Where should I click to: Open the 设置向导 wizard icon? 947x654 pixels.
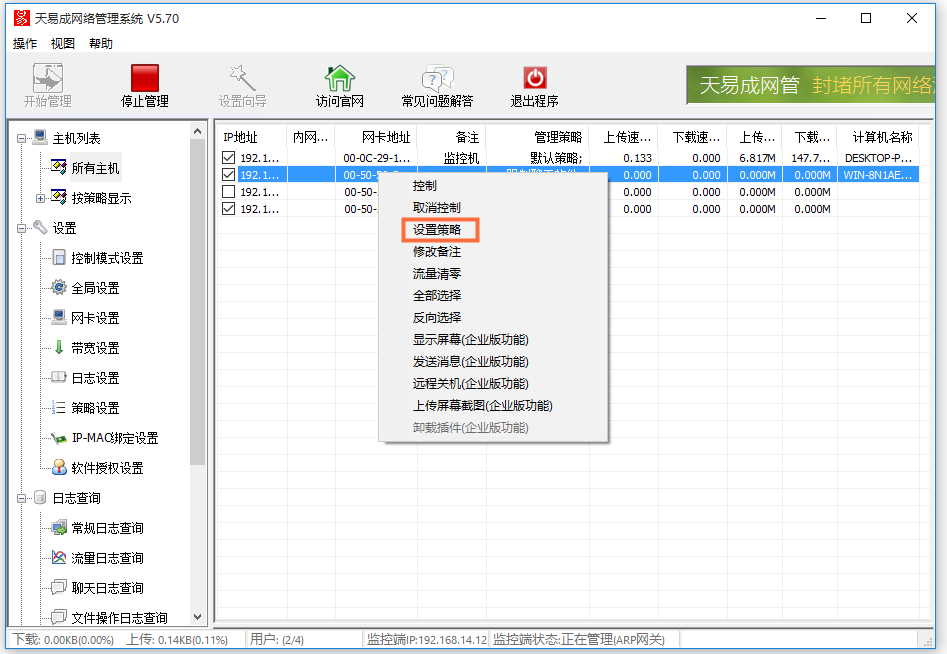coord(242,78)
